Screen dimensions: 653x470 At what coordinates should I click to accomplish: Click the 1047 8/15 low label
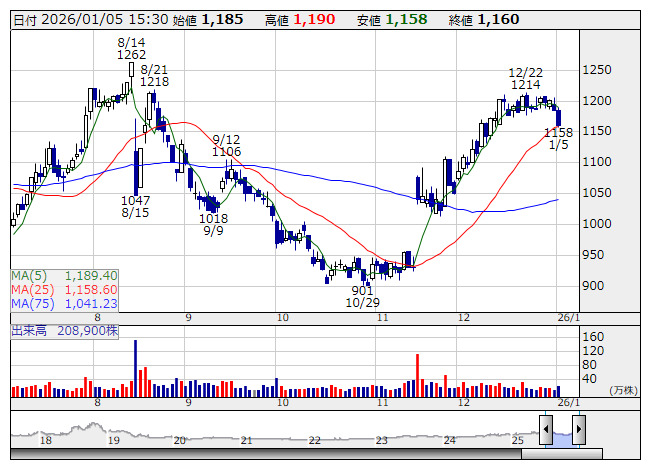pos(135,206)
